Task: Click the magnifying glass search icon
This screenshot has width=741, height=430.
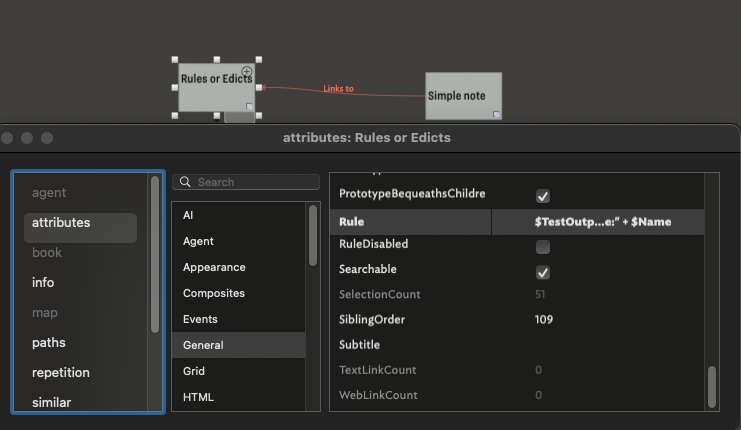Action: (x=185, y=182)
